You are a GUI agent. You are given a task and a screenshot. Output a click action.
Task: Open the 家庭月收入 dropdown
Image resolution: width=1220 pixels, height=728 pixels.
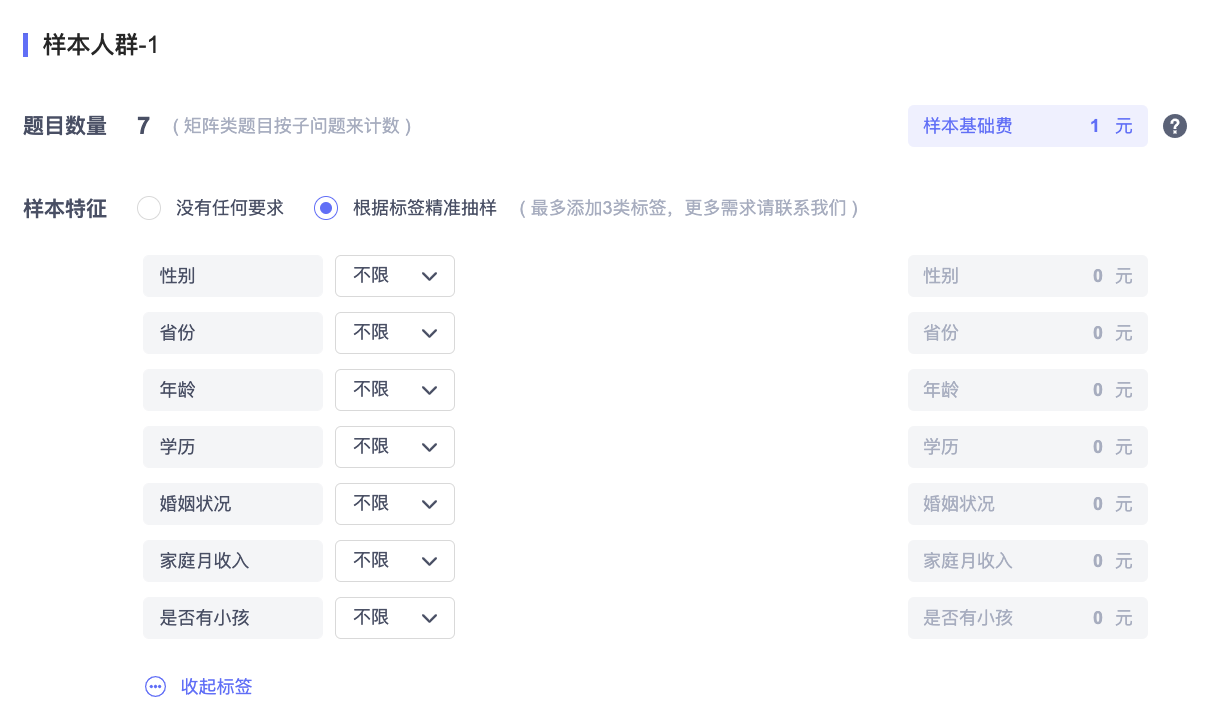(395, 561)
